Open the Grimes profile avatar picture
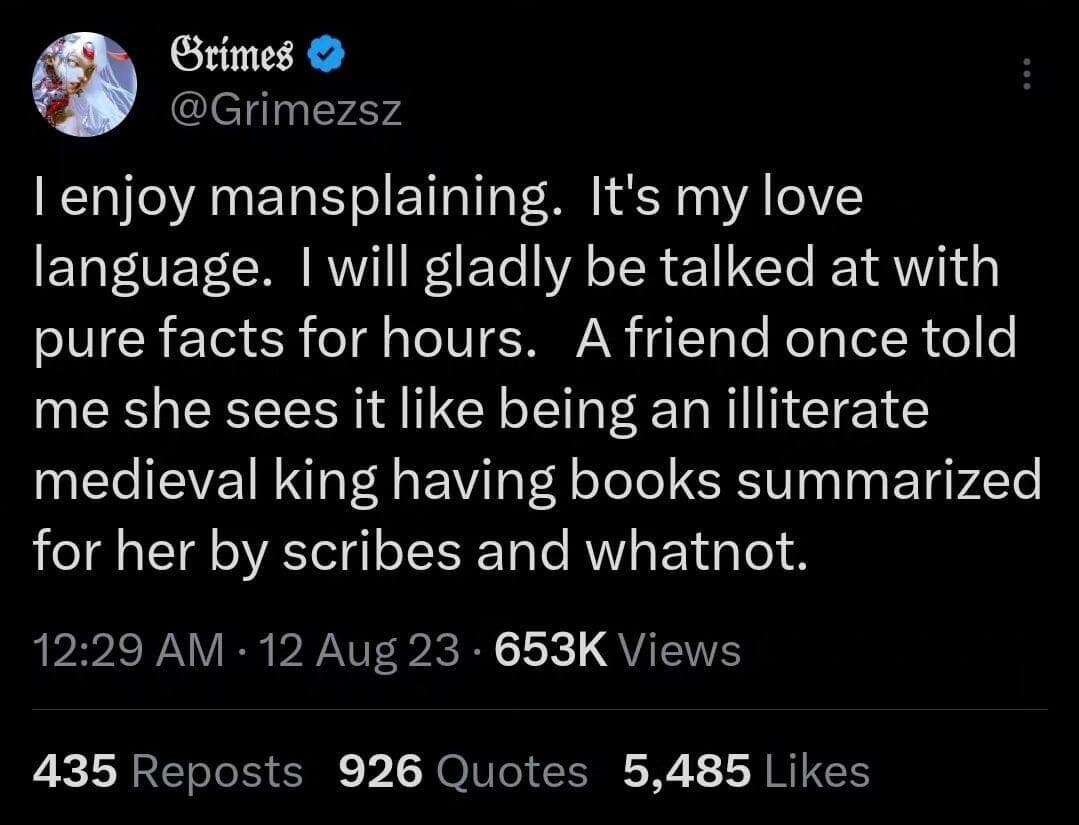Image resolution: width=1079 pixels, height=825 pixels. (x=84, y=84)
